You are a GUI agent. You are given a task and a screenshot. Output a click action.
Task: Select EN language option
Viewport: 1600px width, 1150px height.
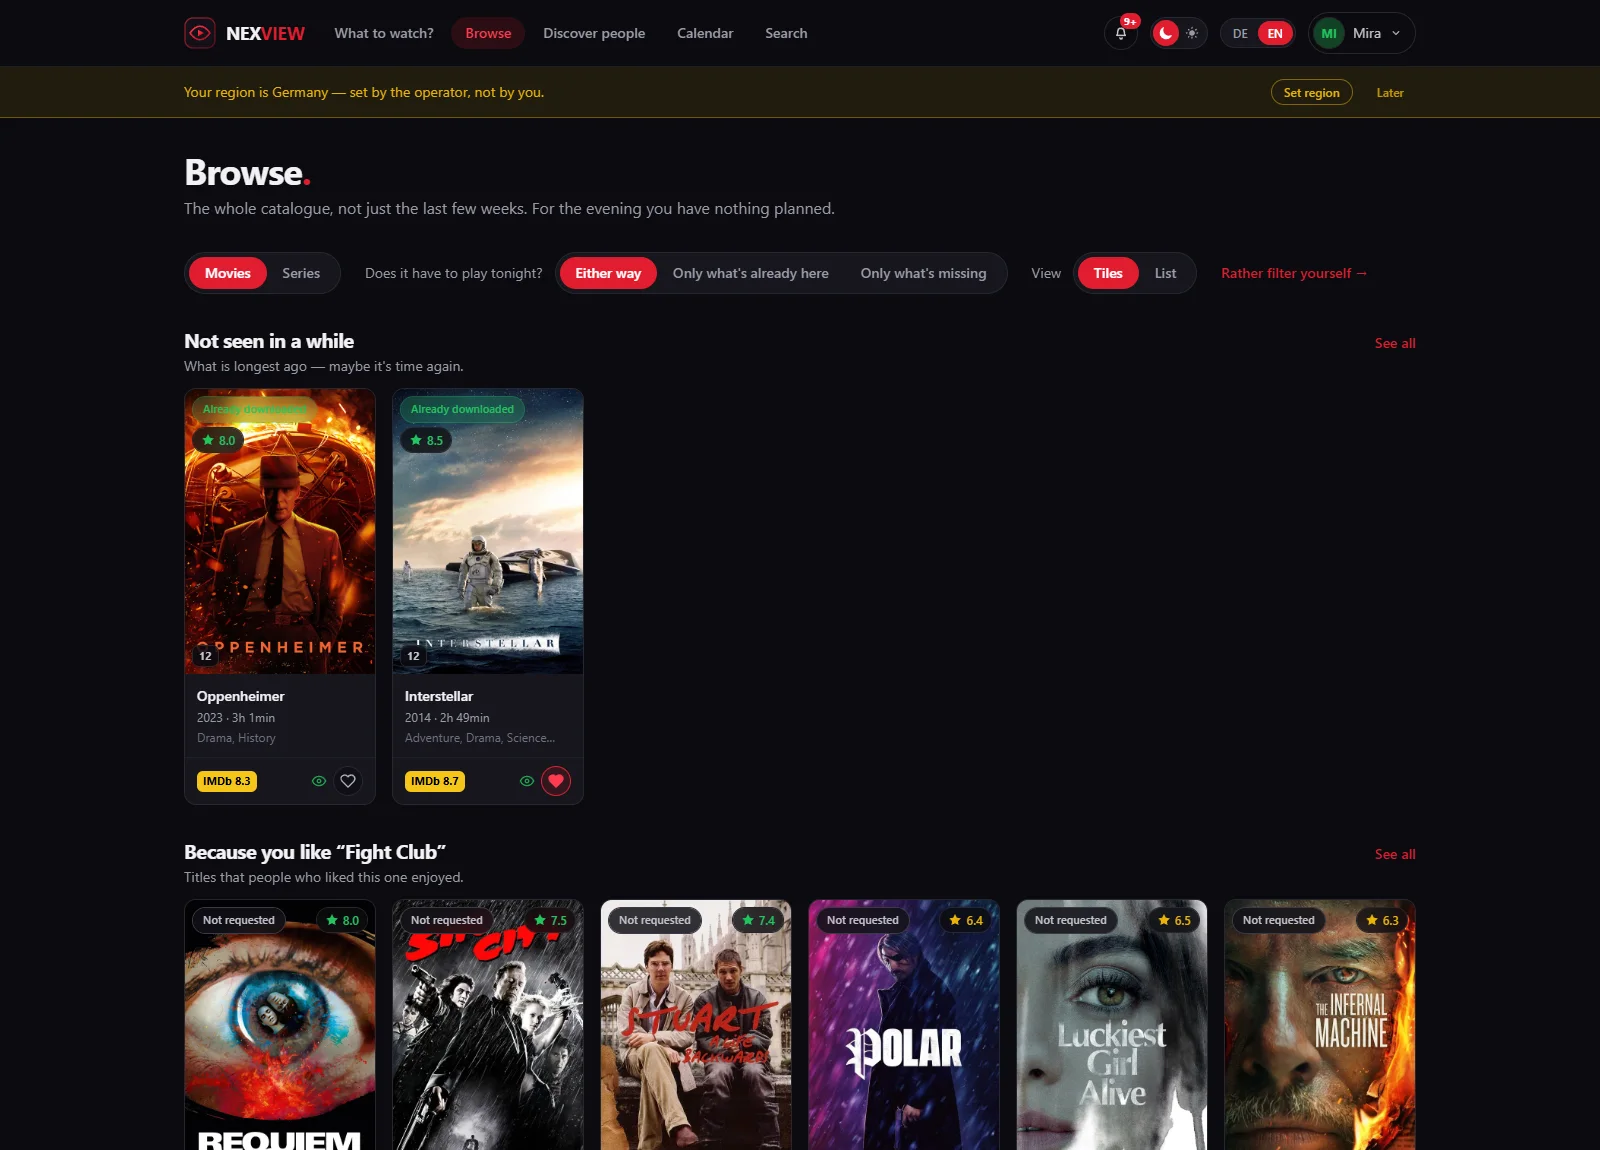tap(1275, 33)
